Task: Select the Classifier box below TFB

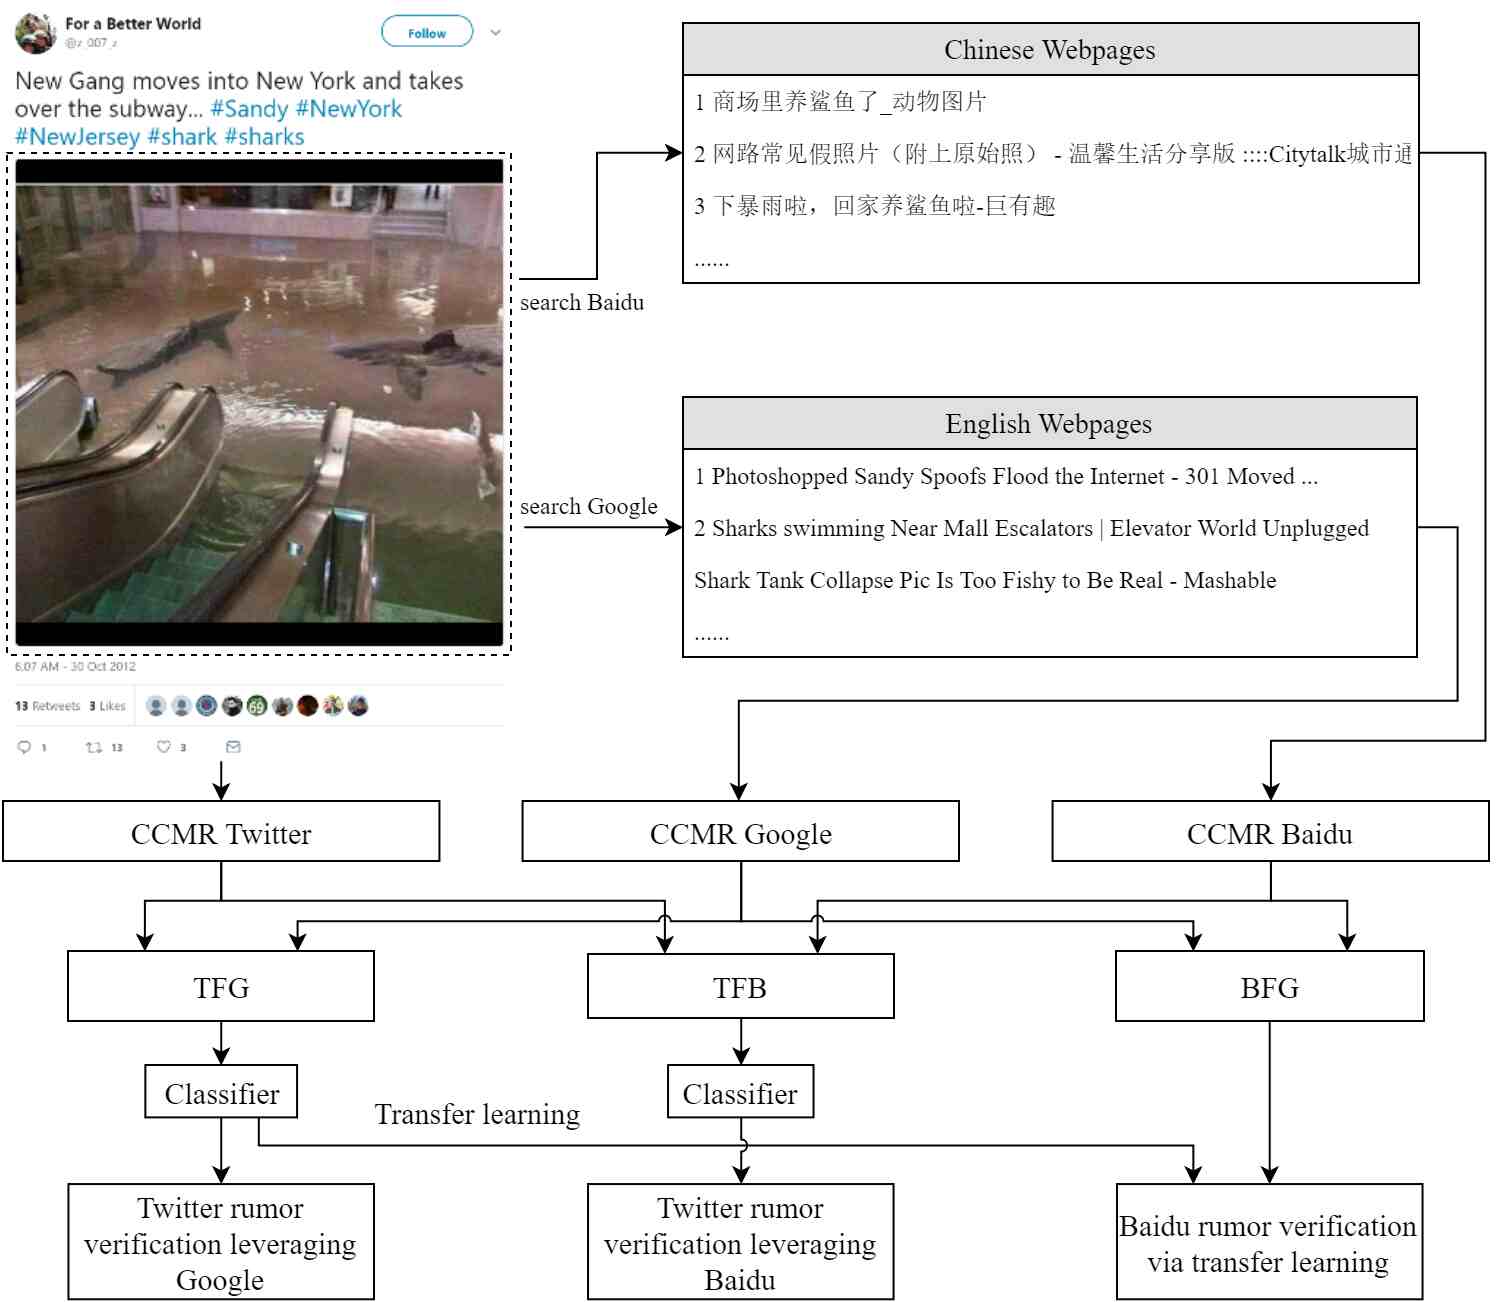Action: pyautogui.click(x=740, y=1092)
